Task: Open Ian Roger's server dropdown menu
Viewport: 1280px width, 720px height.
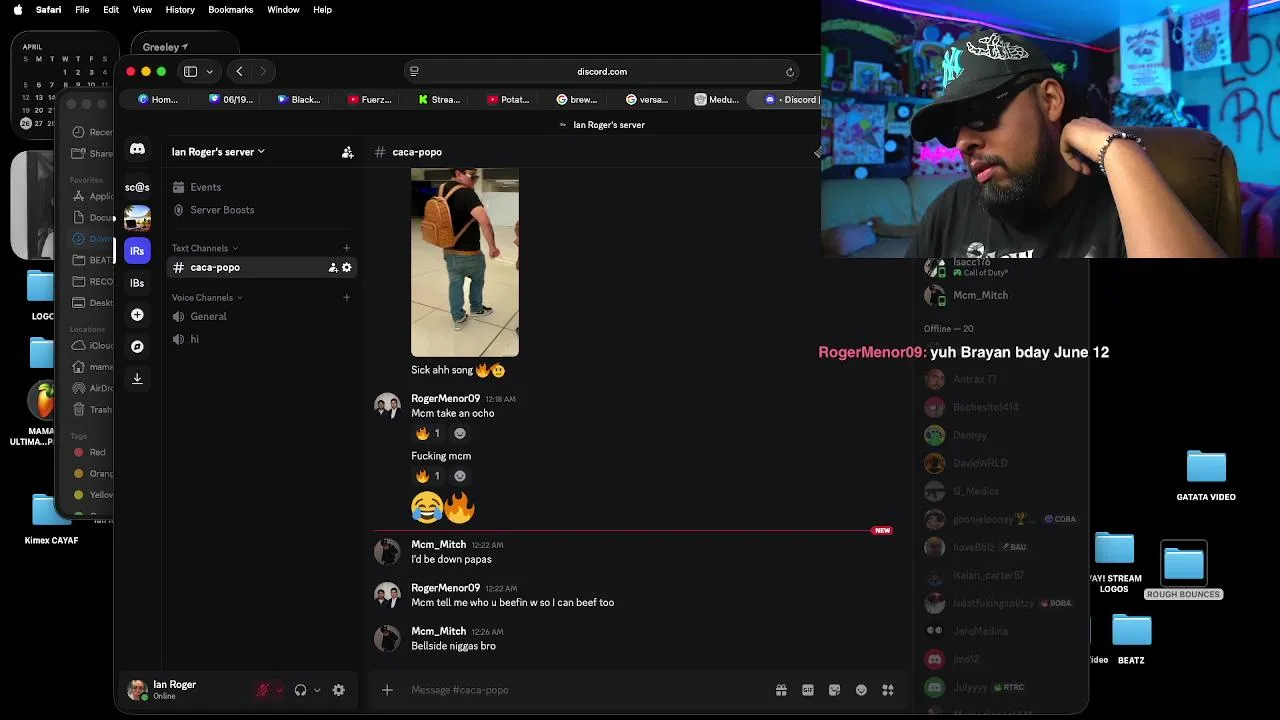Action: [218, 152]
